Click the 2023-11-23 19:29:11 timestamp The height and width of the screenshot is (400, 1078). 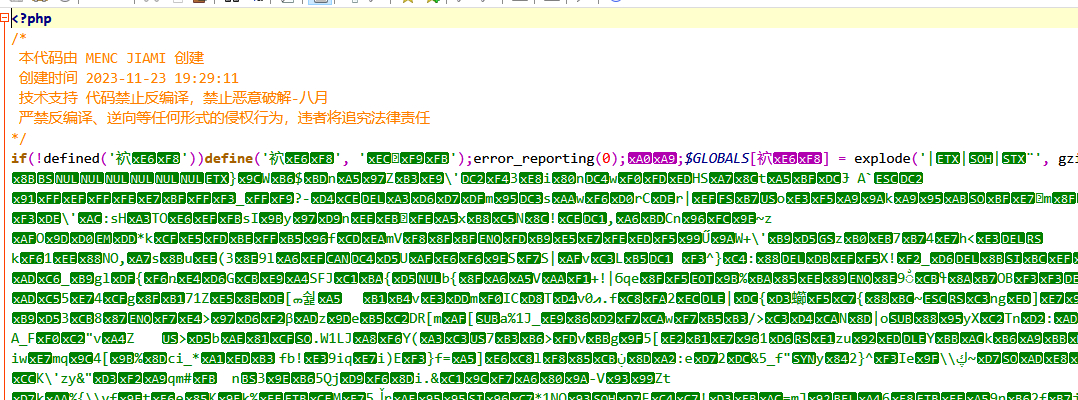pyautogui.click(x=162, y=78)
